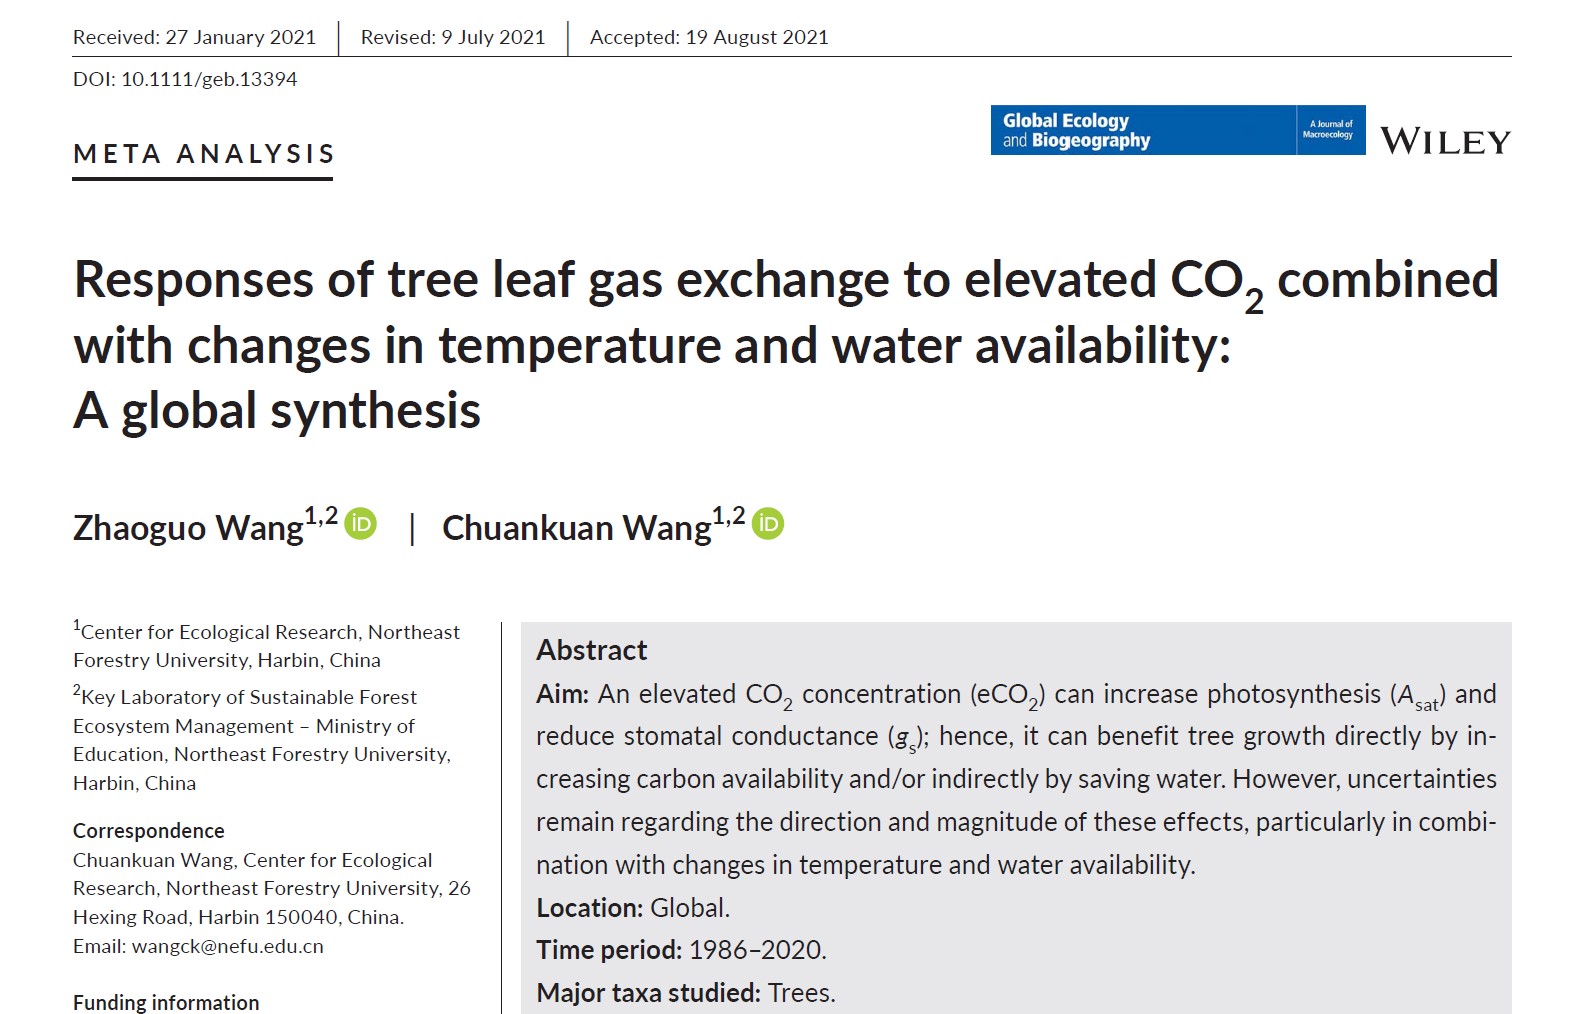1589x1014 pixels.
Task: Click the Correspondence heading
Action: (148, 831)
